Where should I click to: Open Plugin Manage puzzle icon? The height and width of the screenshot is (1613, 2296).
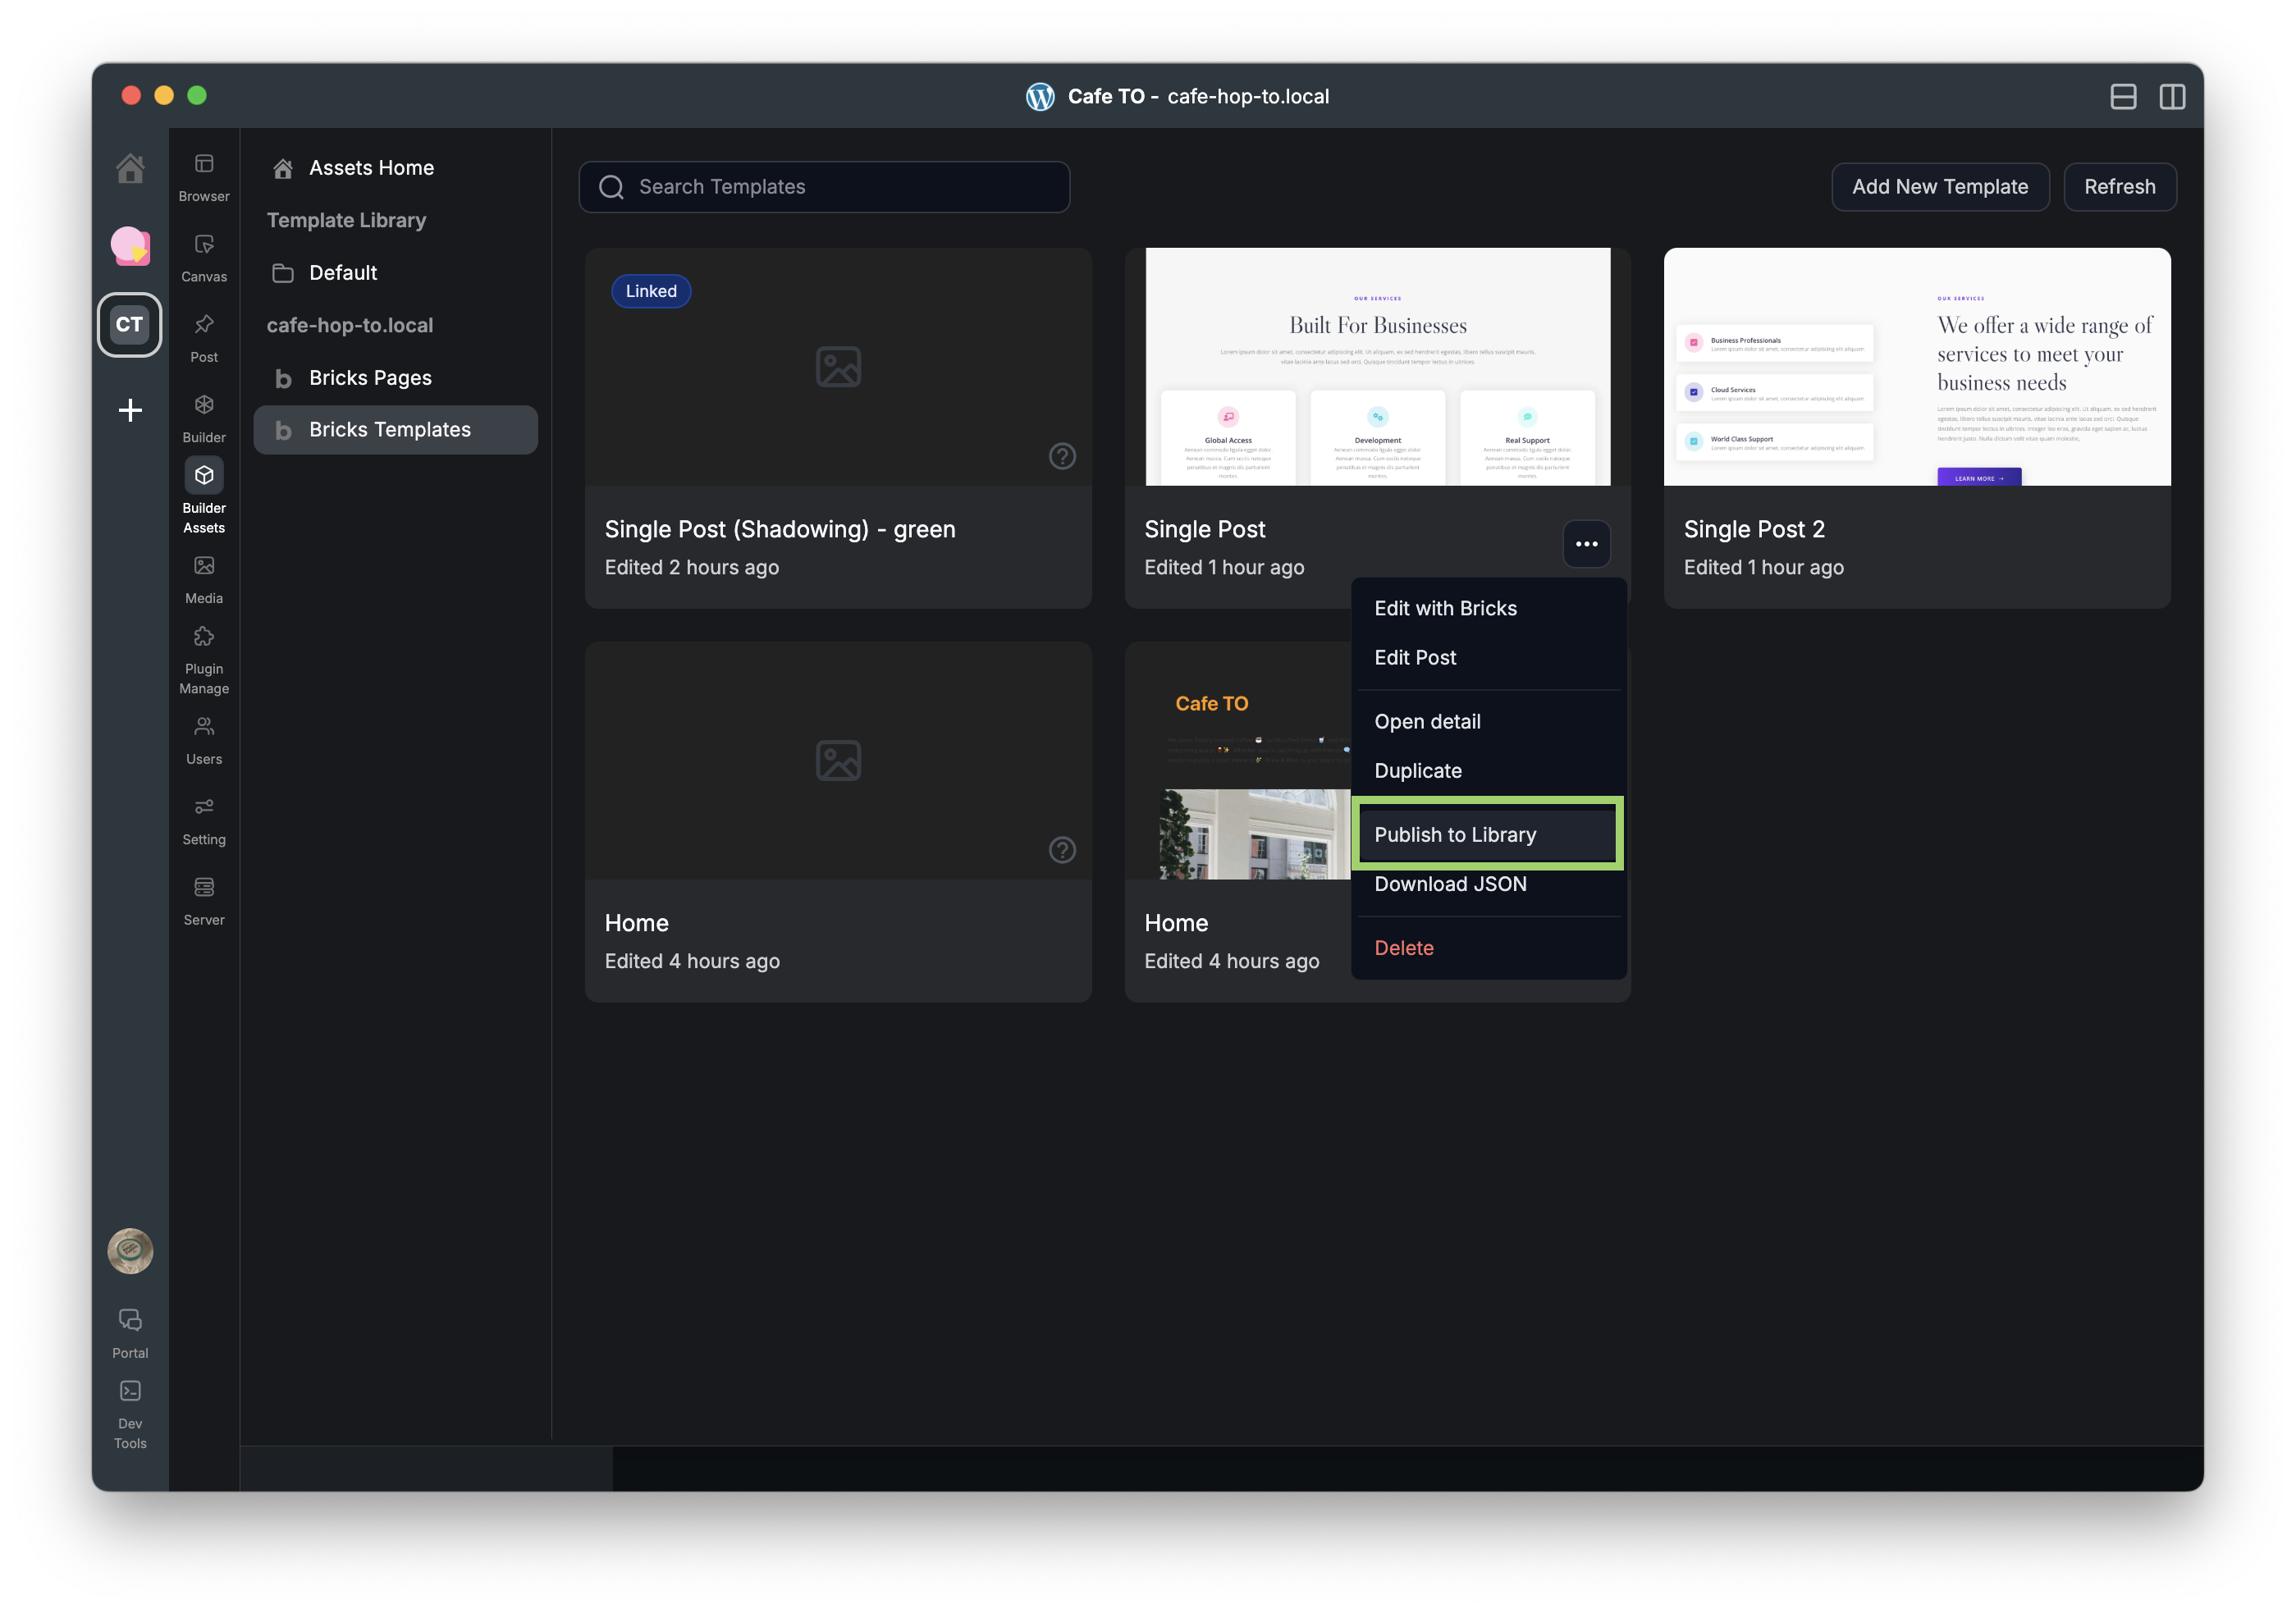204,637
